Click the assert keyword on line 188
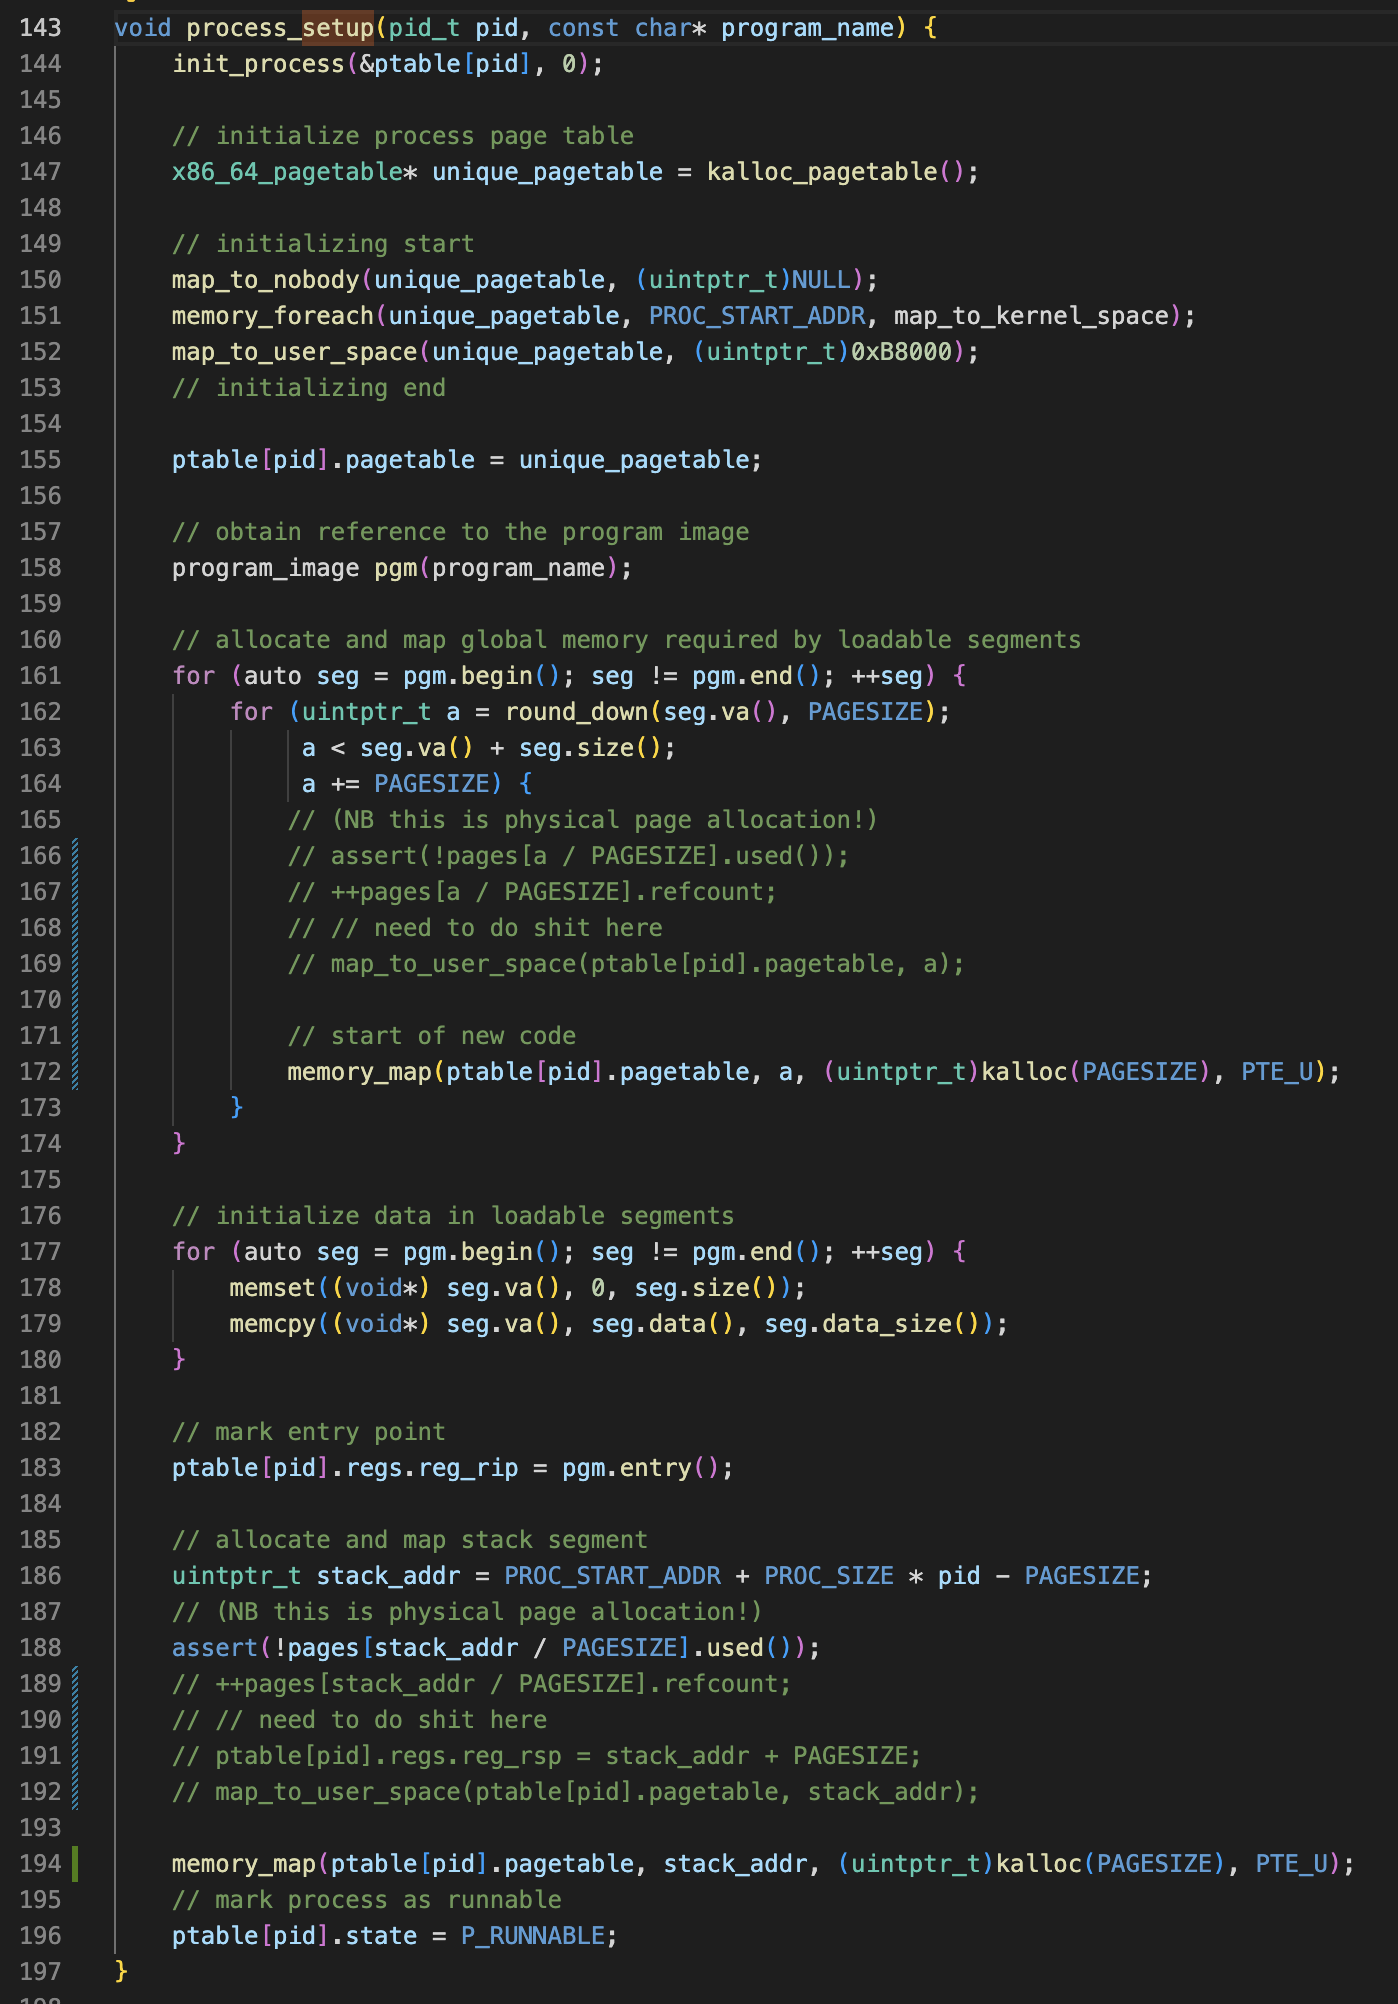1398x2004 pixels. click(214, 1648)
